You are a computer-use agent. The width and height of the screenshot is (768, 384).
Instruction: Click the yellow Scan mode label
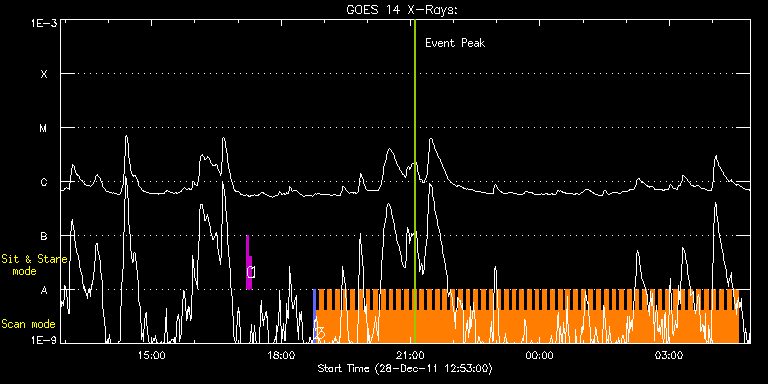(28, 324)
